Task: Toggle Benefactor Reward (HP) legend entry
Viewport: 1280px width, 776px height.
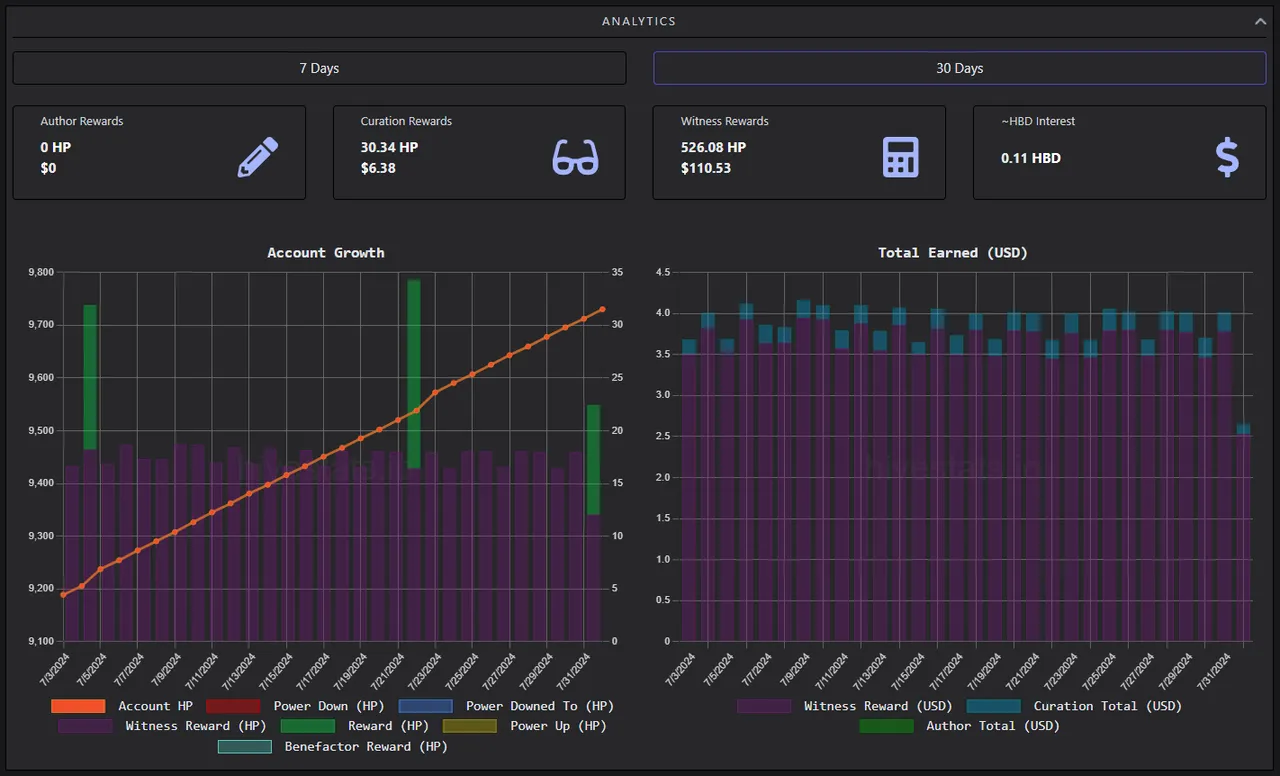Action: [x=332, y=746]
